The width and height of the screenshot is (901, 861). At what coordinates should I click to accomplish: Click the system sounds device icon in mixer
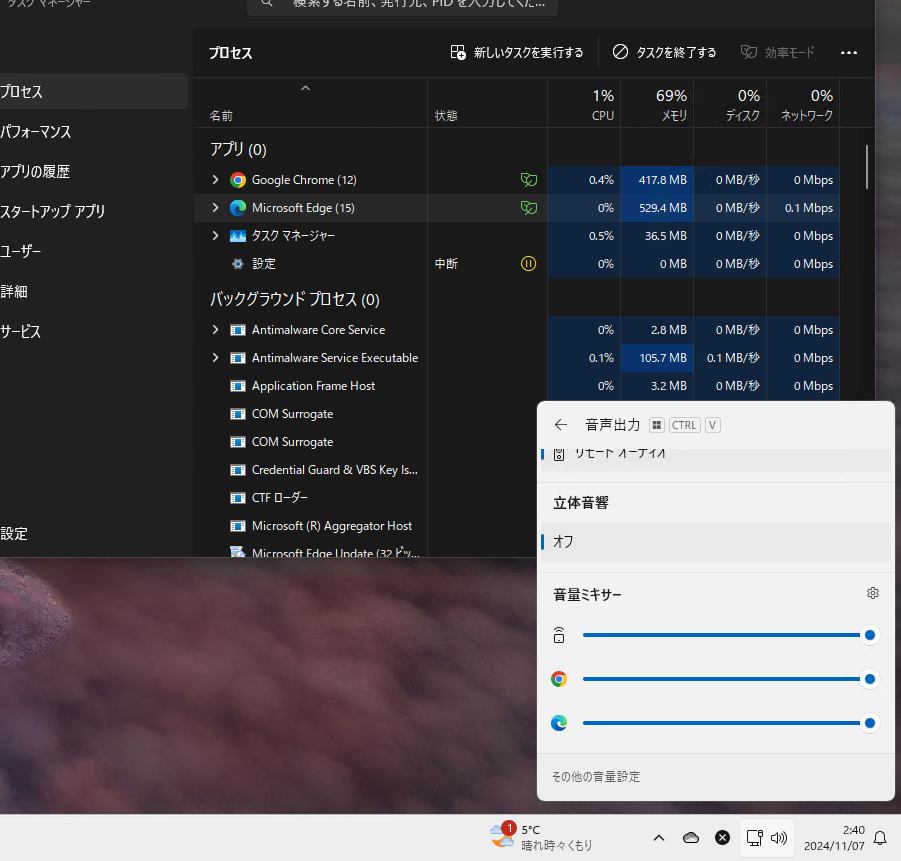pyautogui.click(x=559, y=635)
